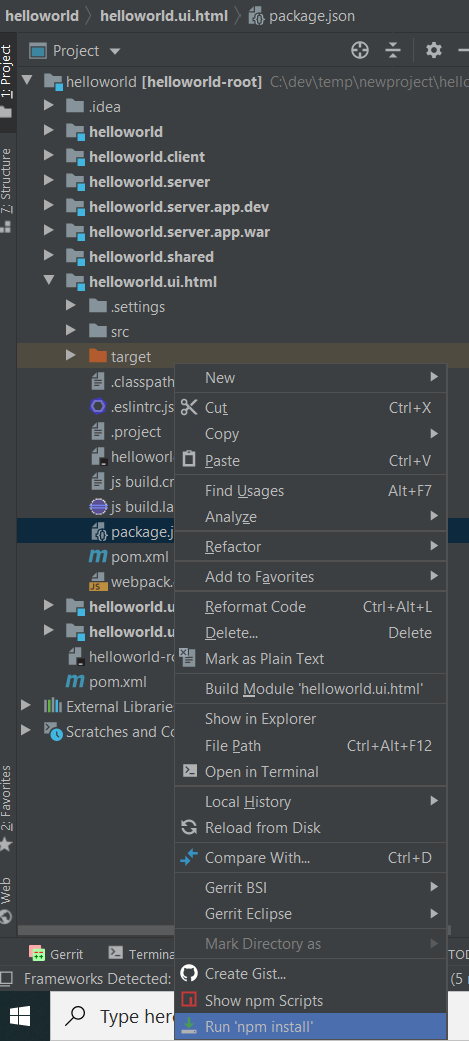Open the Gerrit tool window tab

(x=56, y=954)
